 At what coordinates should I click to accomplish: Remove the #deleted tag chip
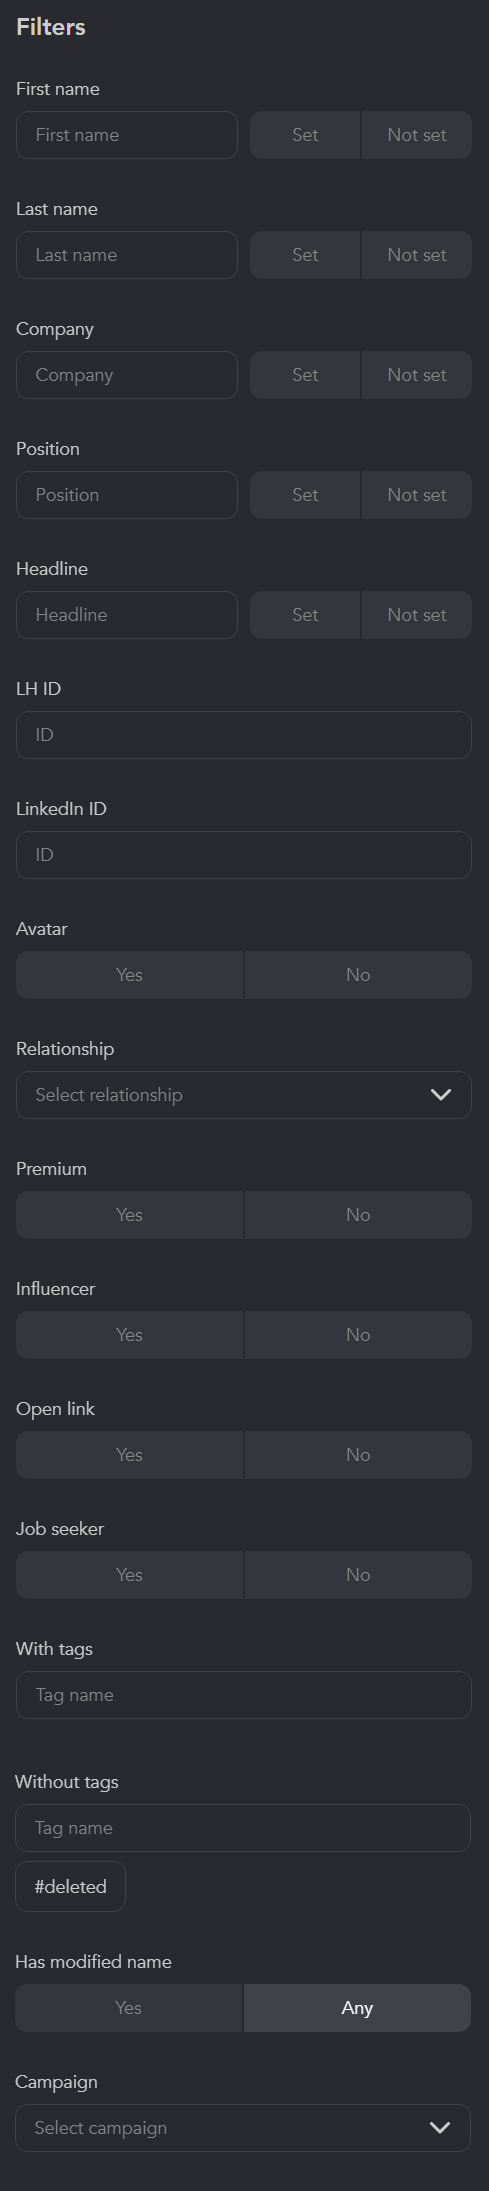tap(70, 1886)
